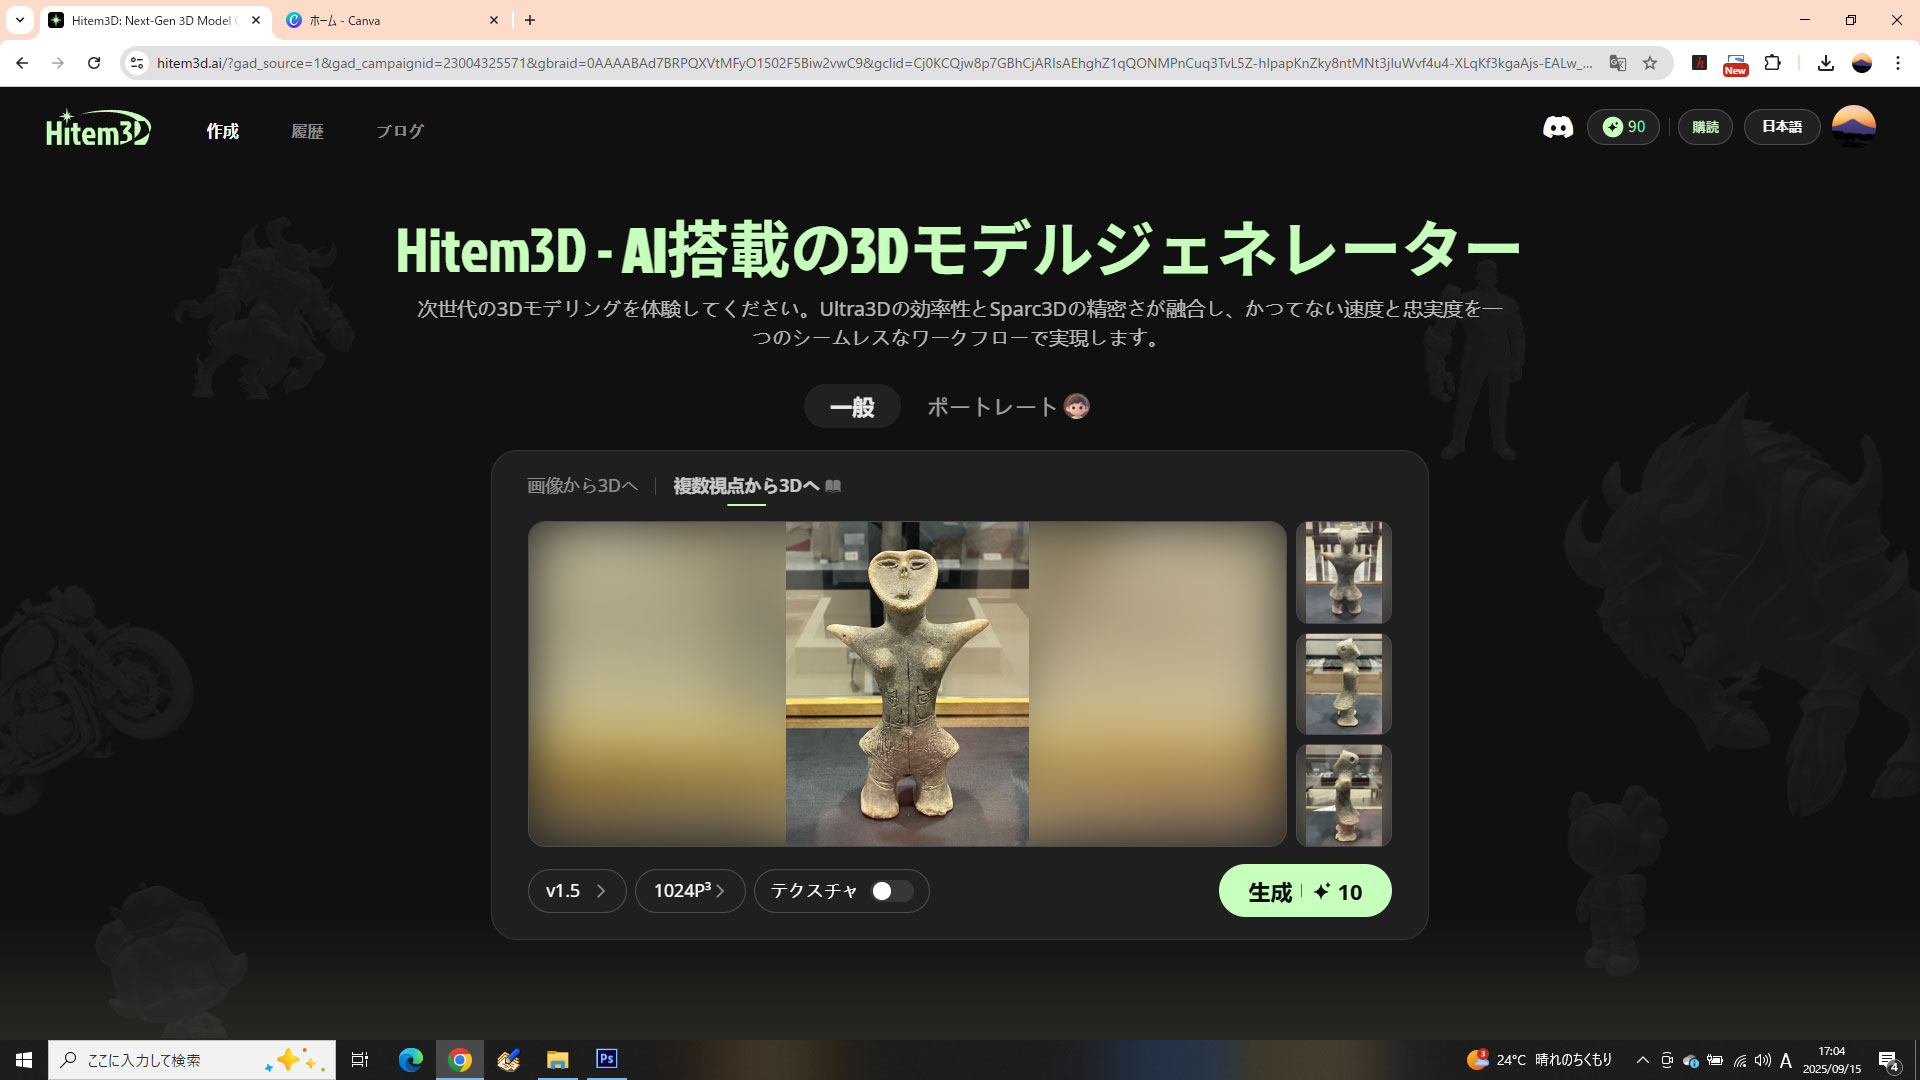Click the Chrome taskbar icon
The height and width of the screenshot is (1080, 1920).
460,1060
